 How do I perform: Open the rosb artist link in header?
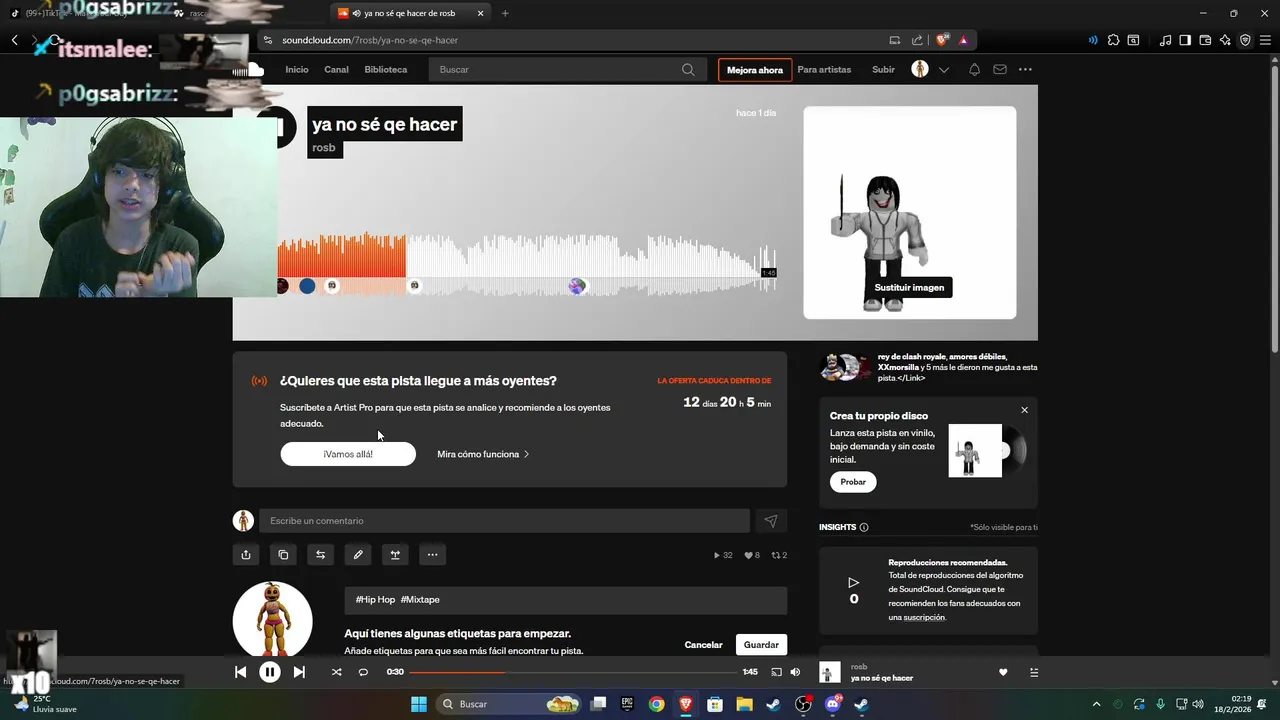point(324,147)
